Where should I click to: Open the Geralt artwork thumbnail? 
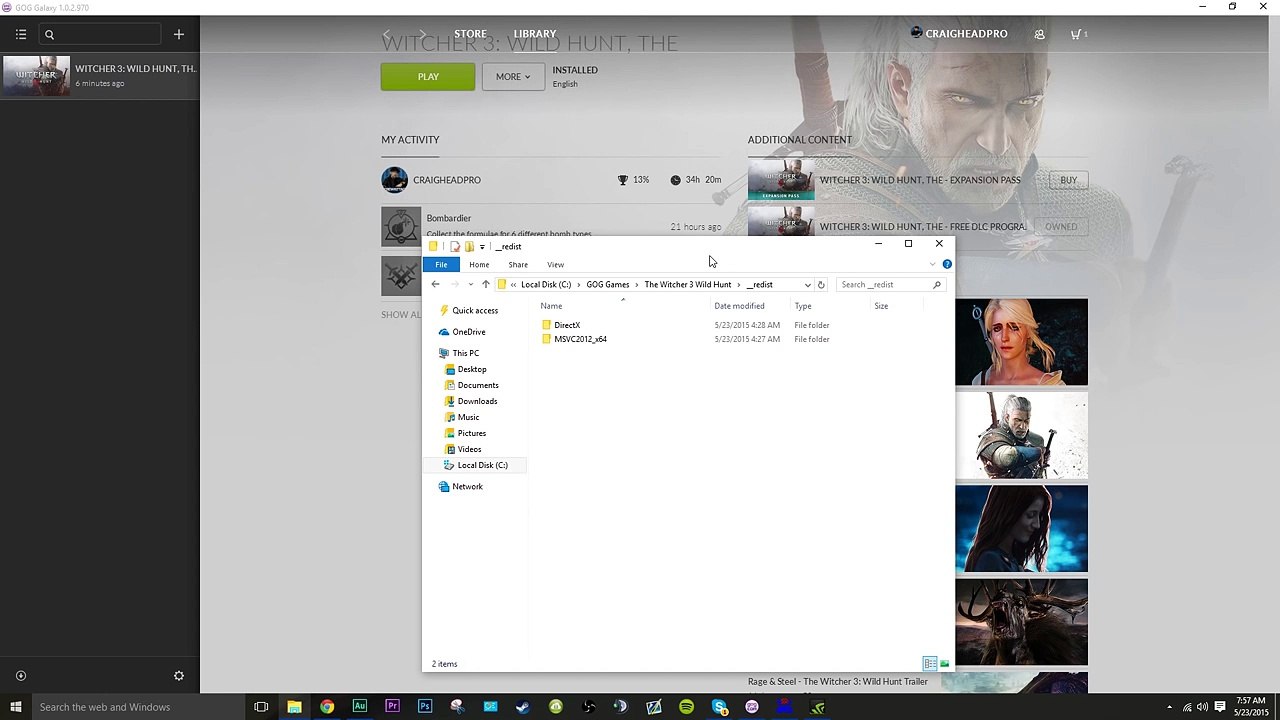[1021, 435]
